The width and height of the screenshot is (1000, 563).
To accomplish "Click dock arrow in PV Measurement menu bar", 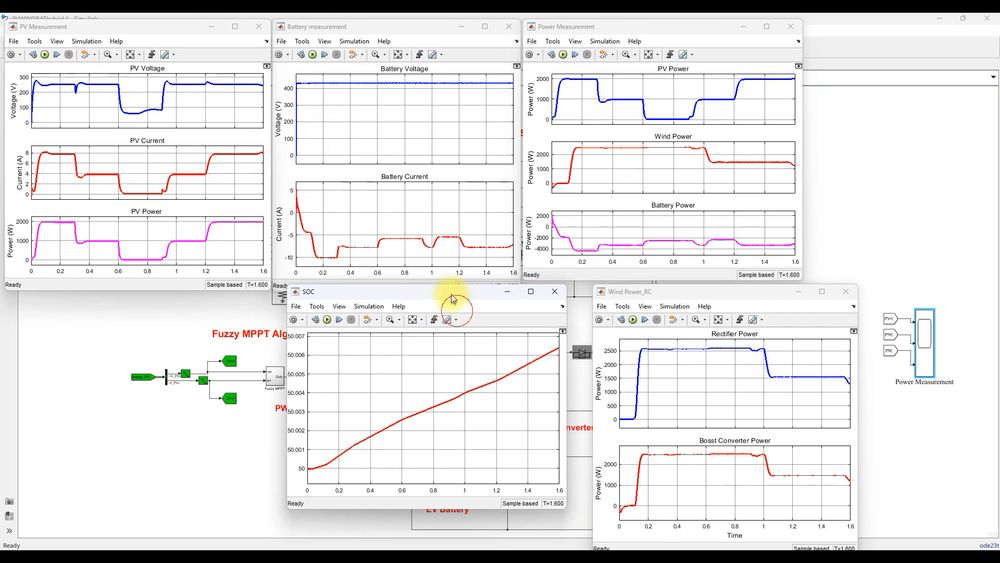I will tap(266, 41).
